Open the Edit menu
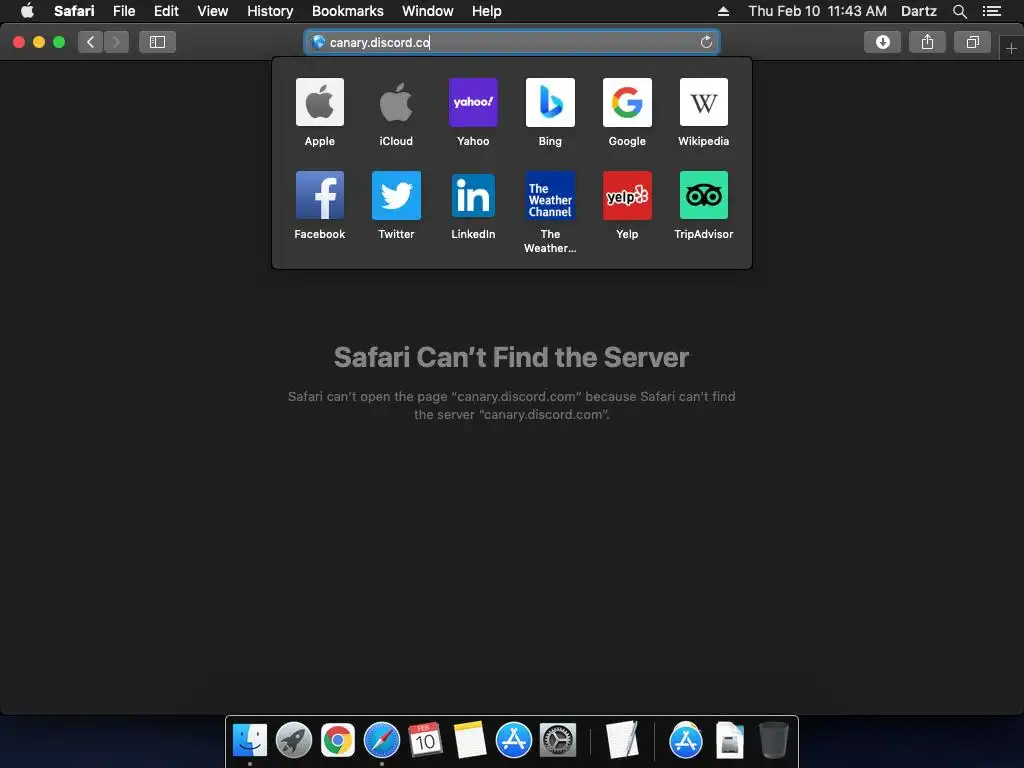1024x768 pixels. pyautogui.click(x=166, y=11)
